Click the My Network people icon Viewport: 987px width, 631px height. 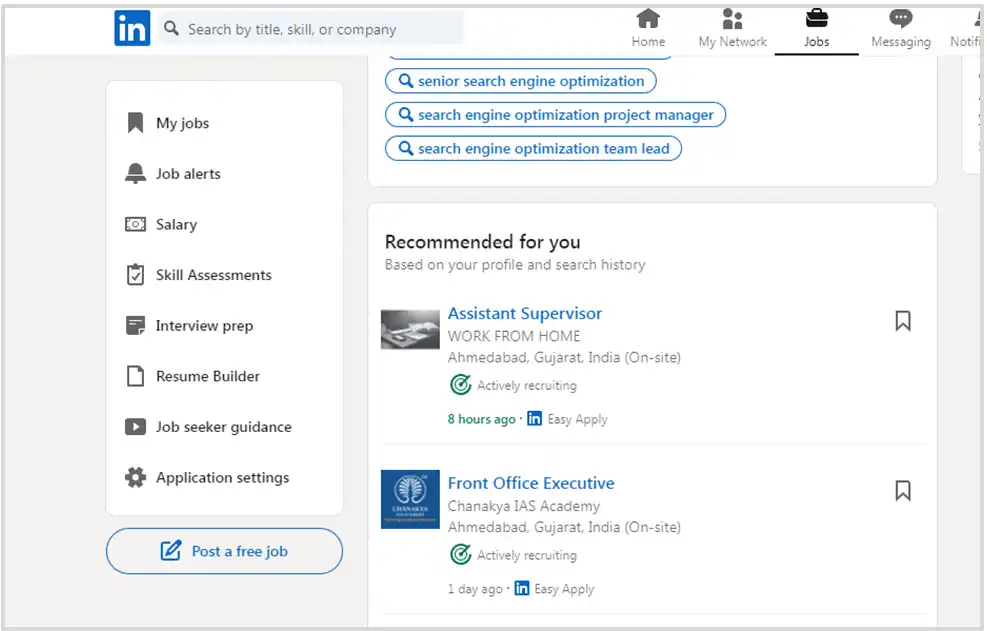coord(732,19)
